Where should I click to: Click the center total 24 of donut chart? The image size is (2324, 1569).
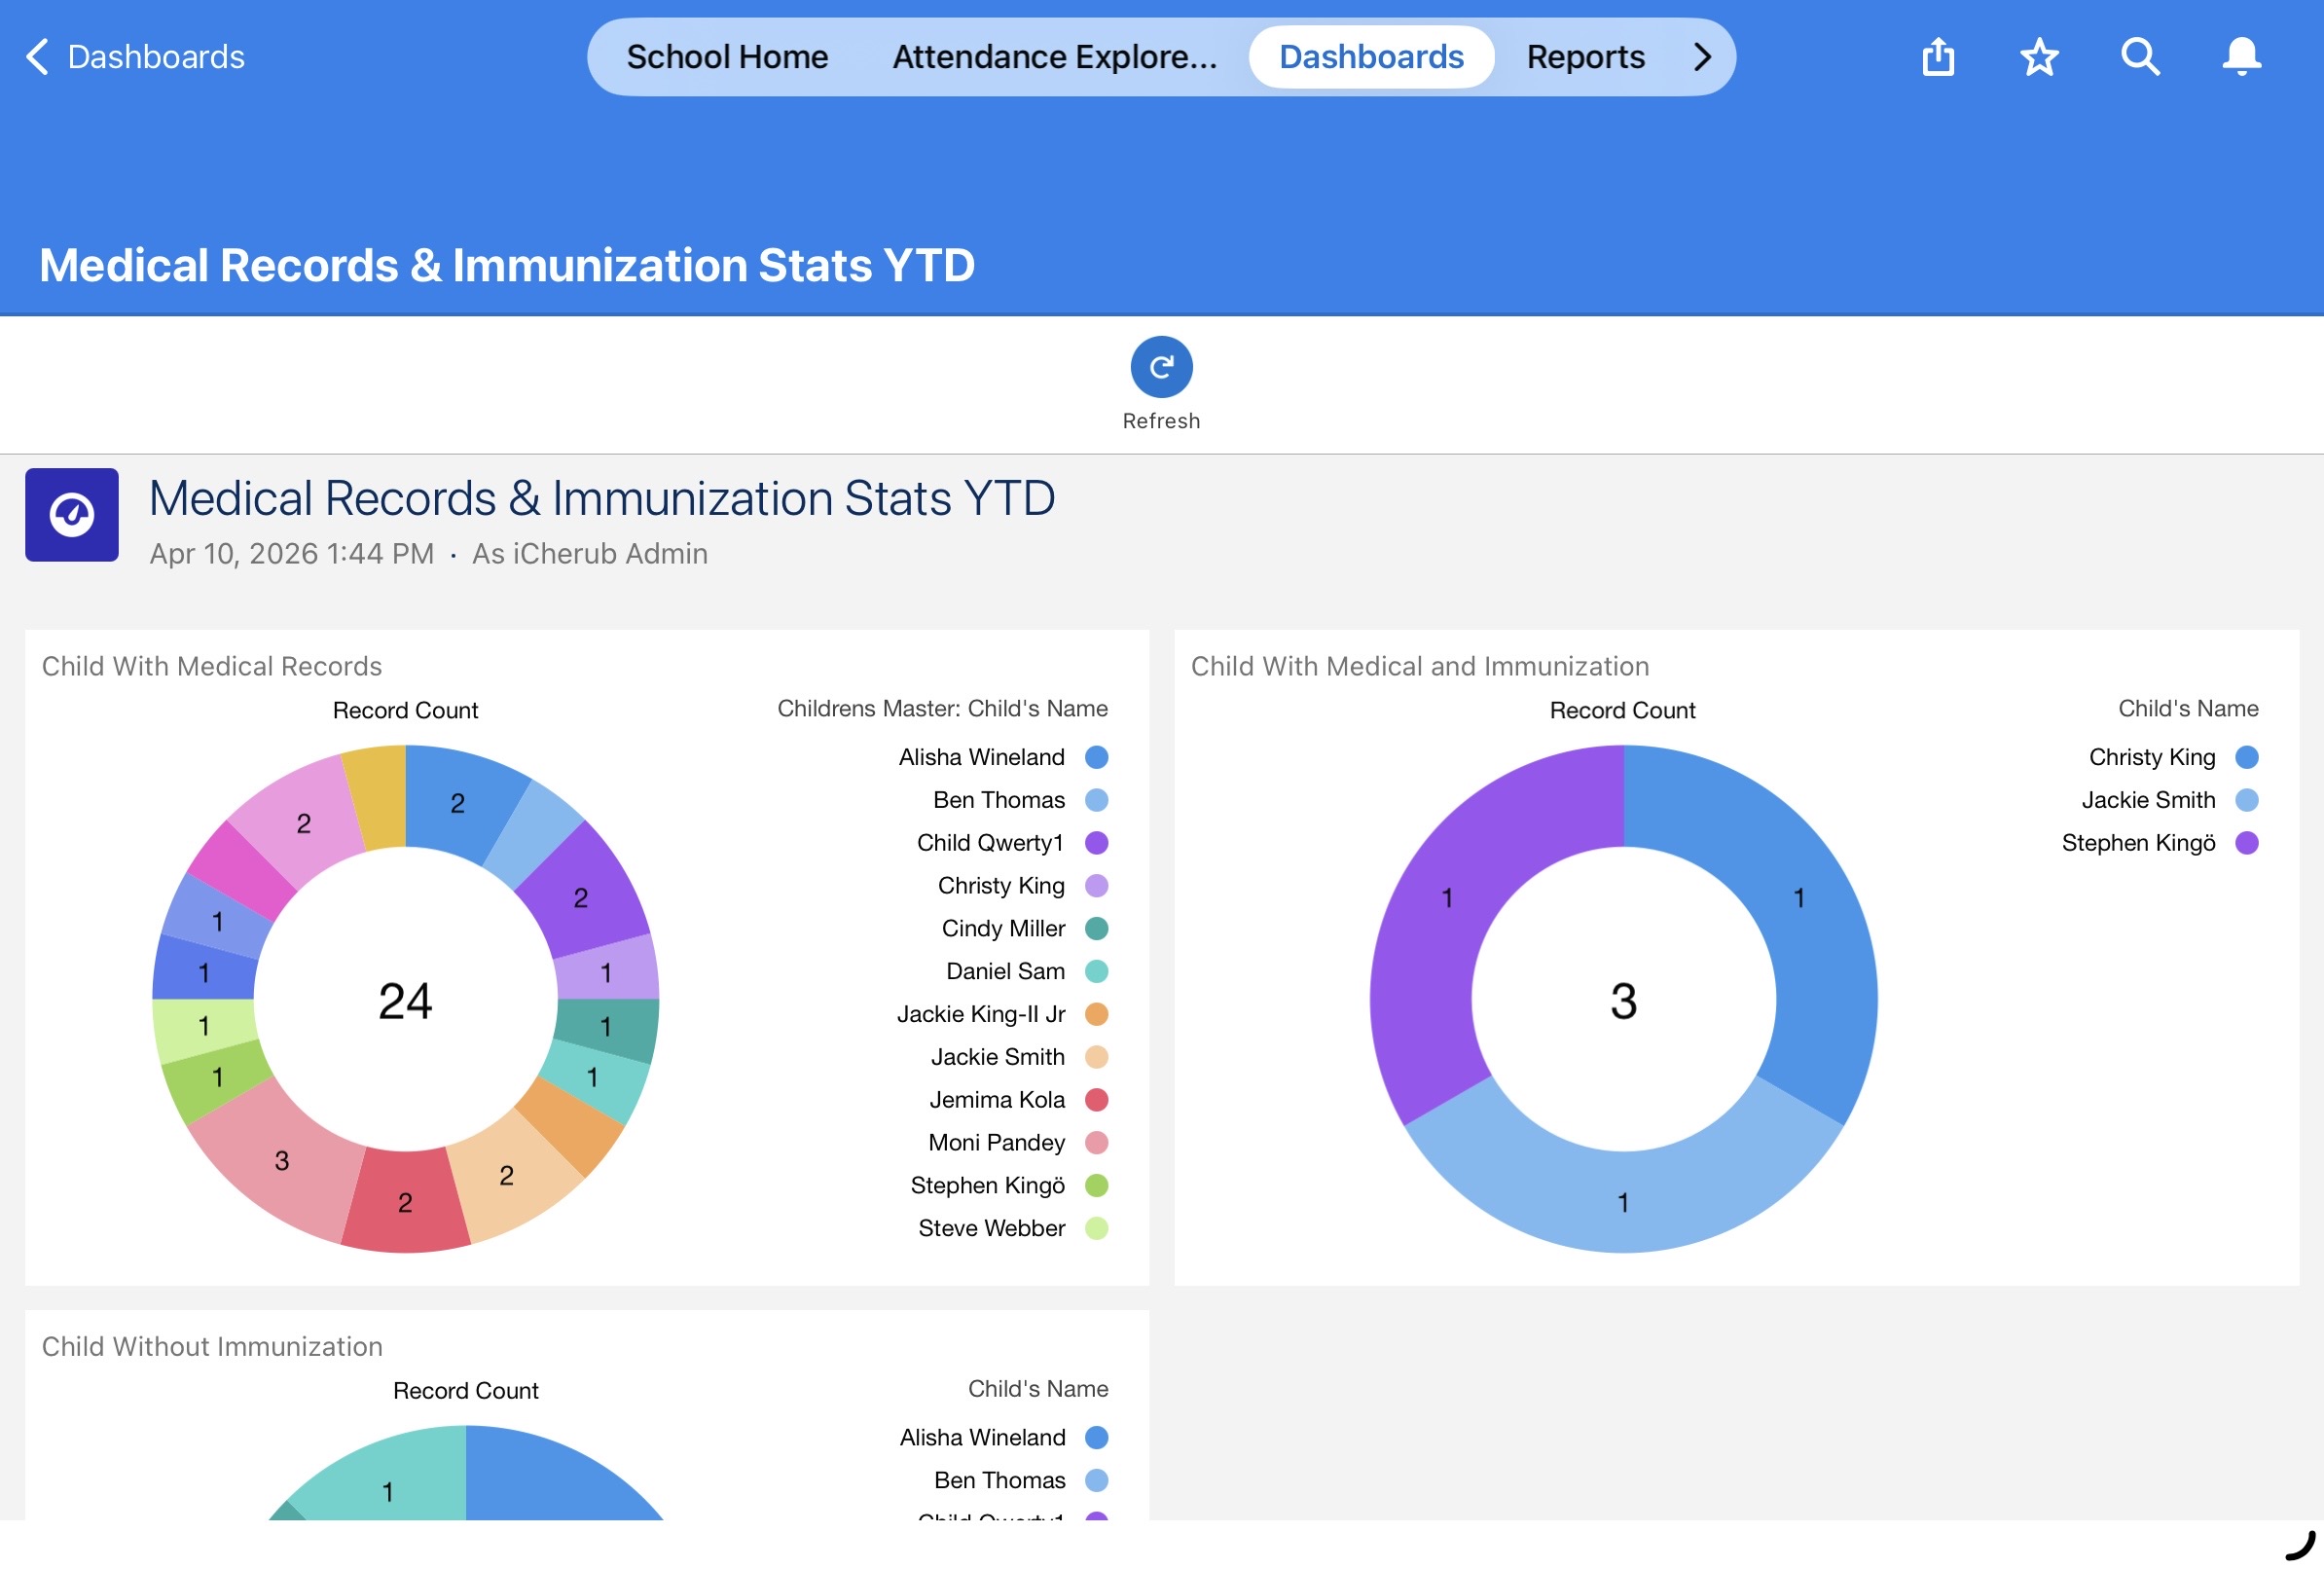coord(405,1001)
